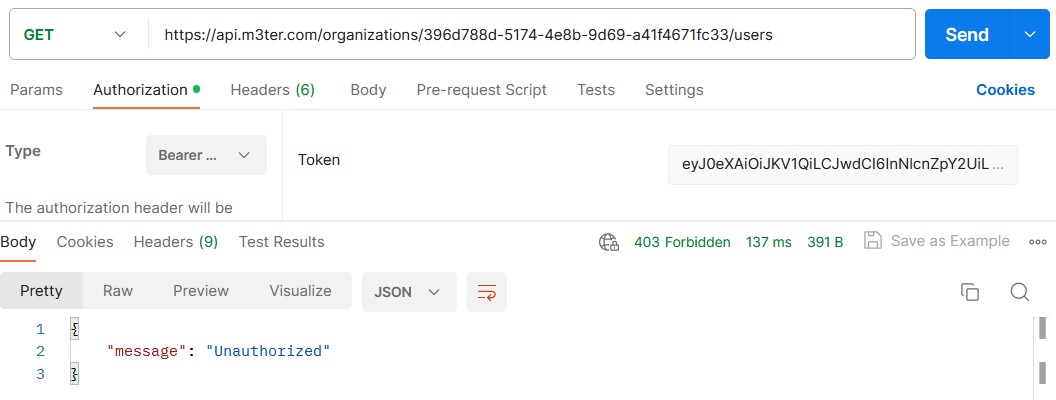Copy response body with copy icon
Viewport: 1056px width, 400px height.
969,292
